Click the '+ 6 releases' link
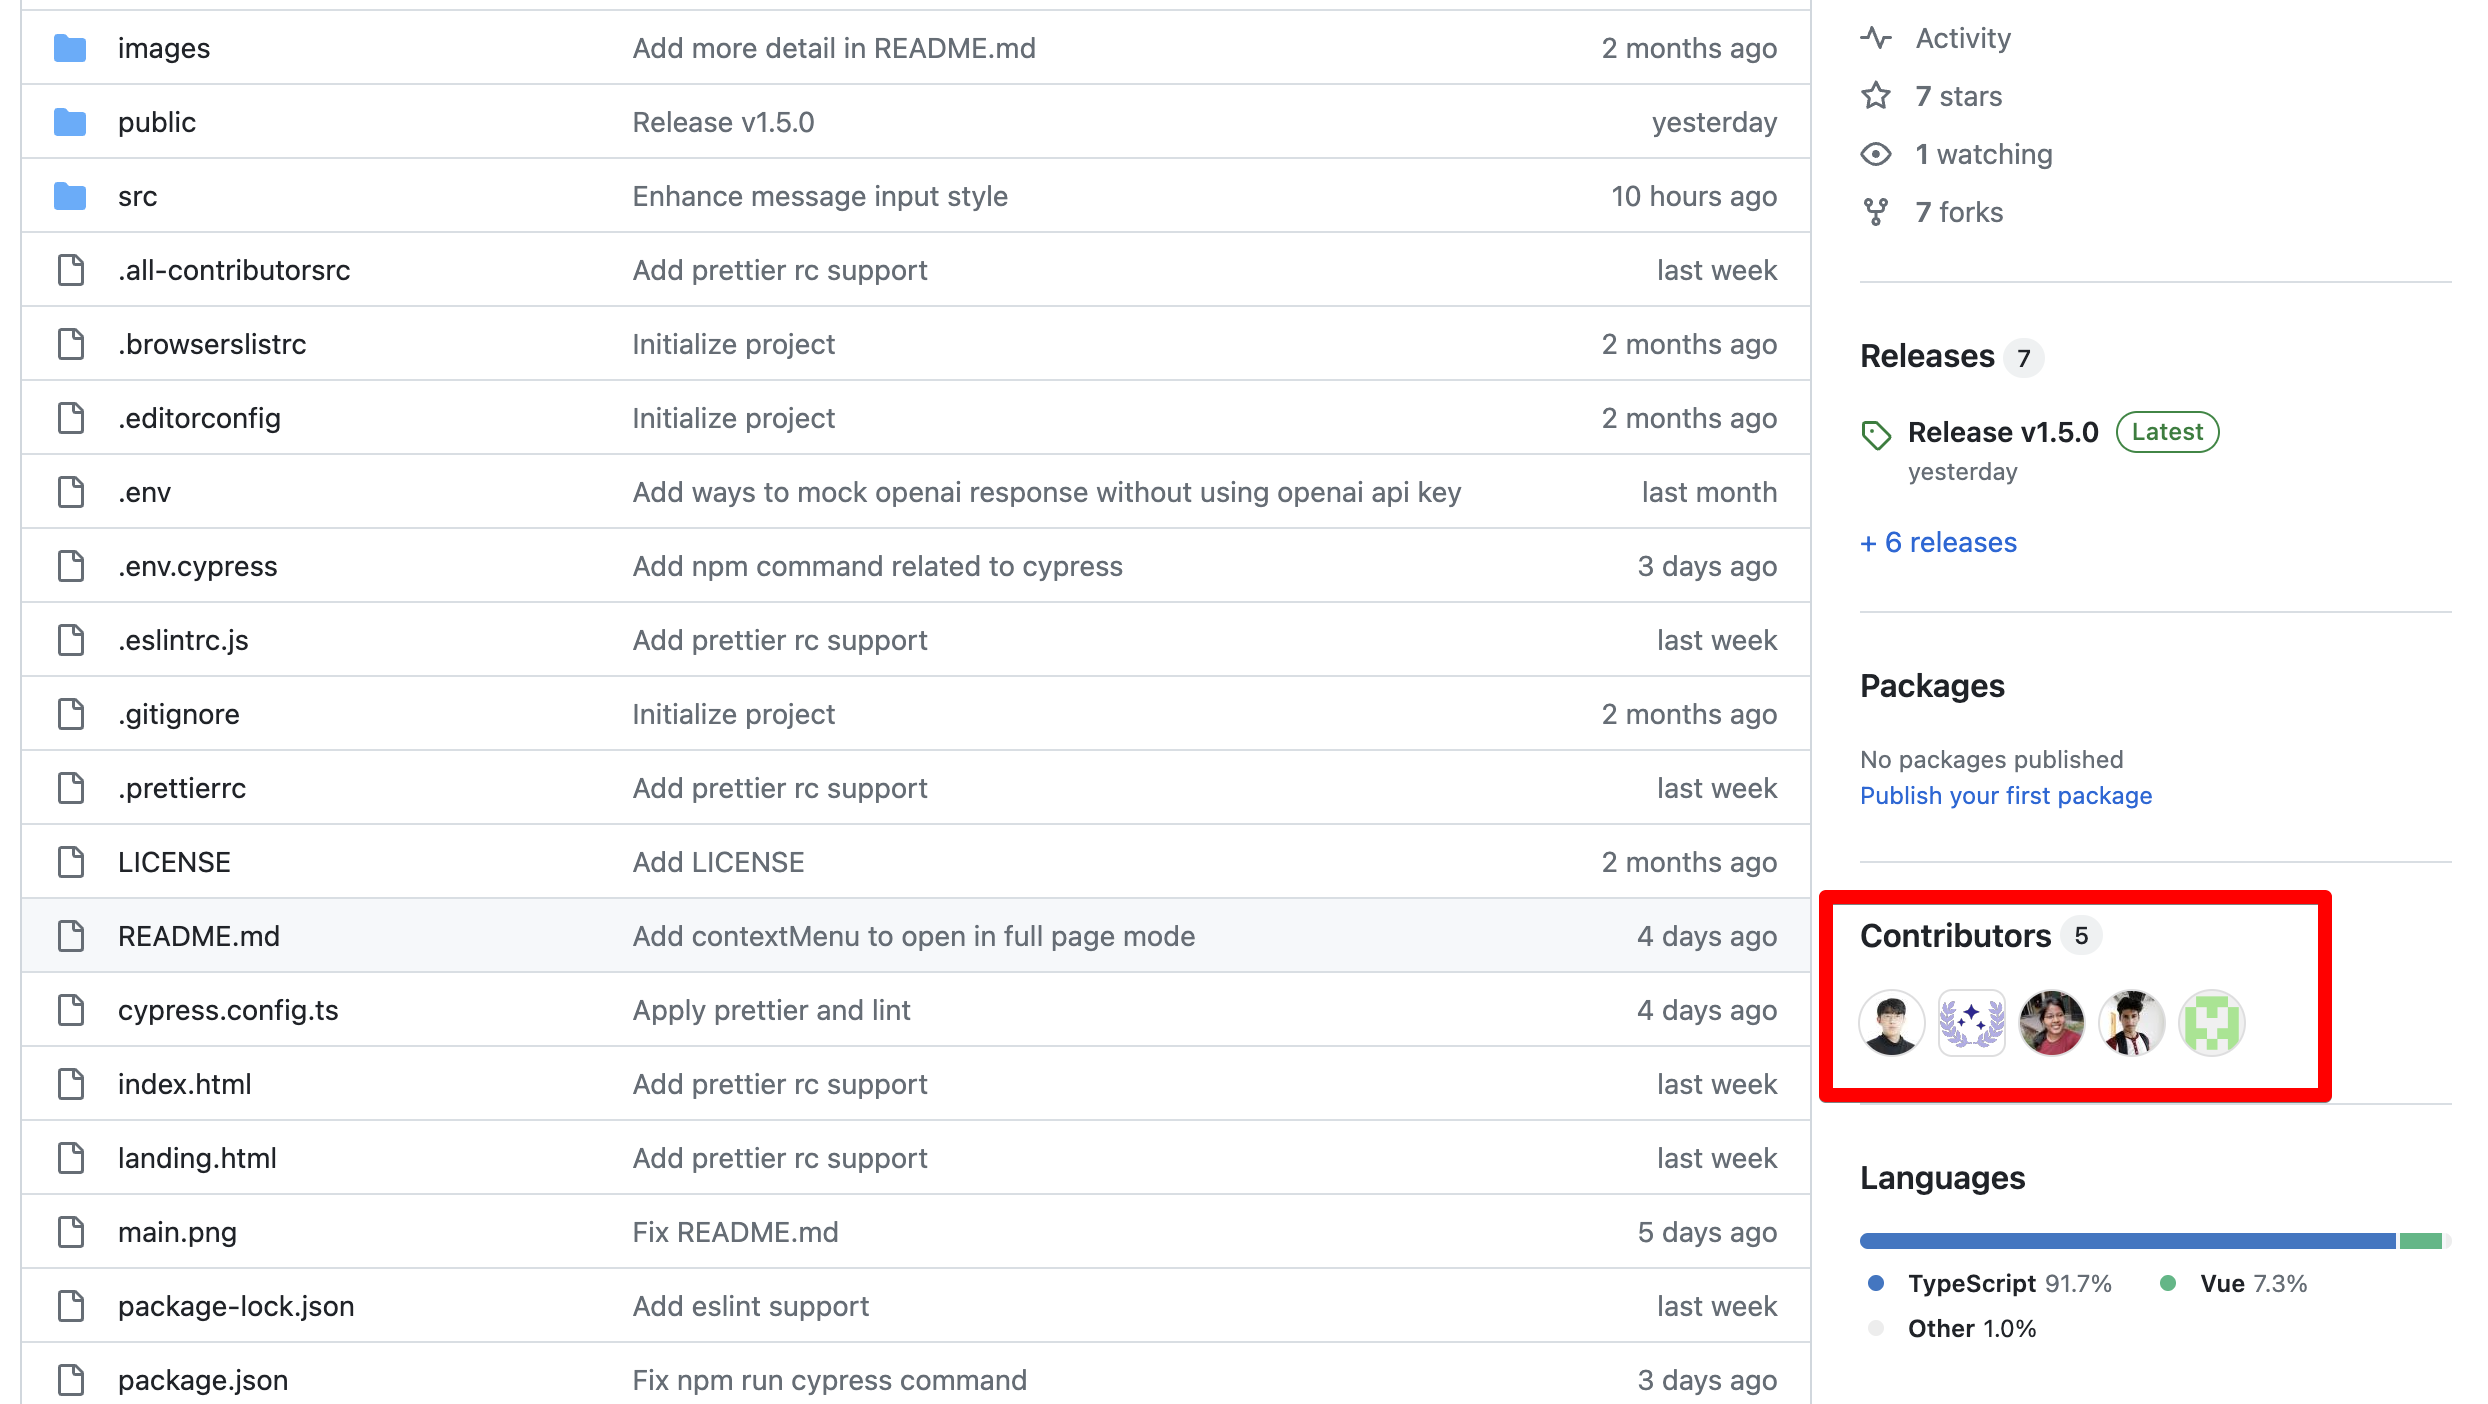This screenshot has height=1404, width=2488. [x=1938, y=542]
